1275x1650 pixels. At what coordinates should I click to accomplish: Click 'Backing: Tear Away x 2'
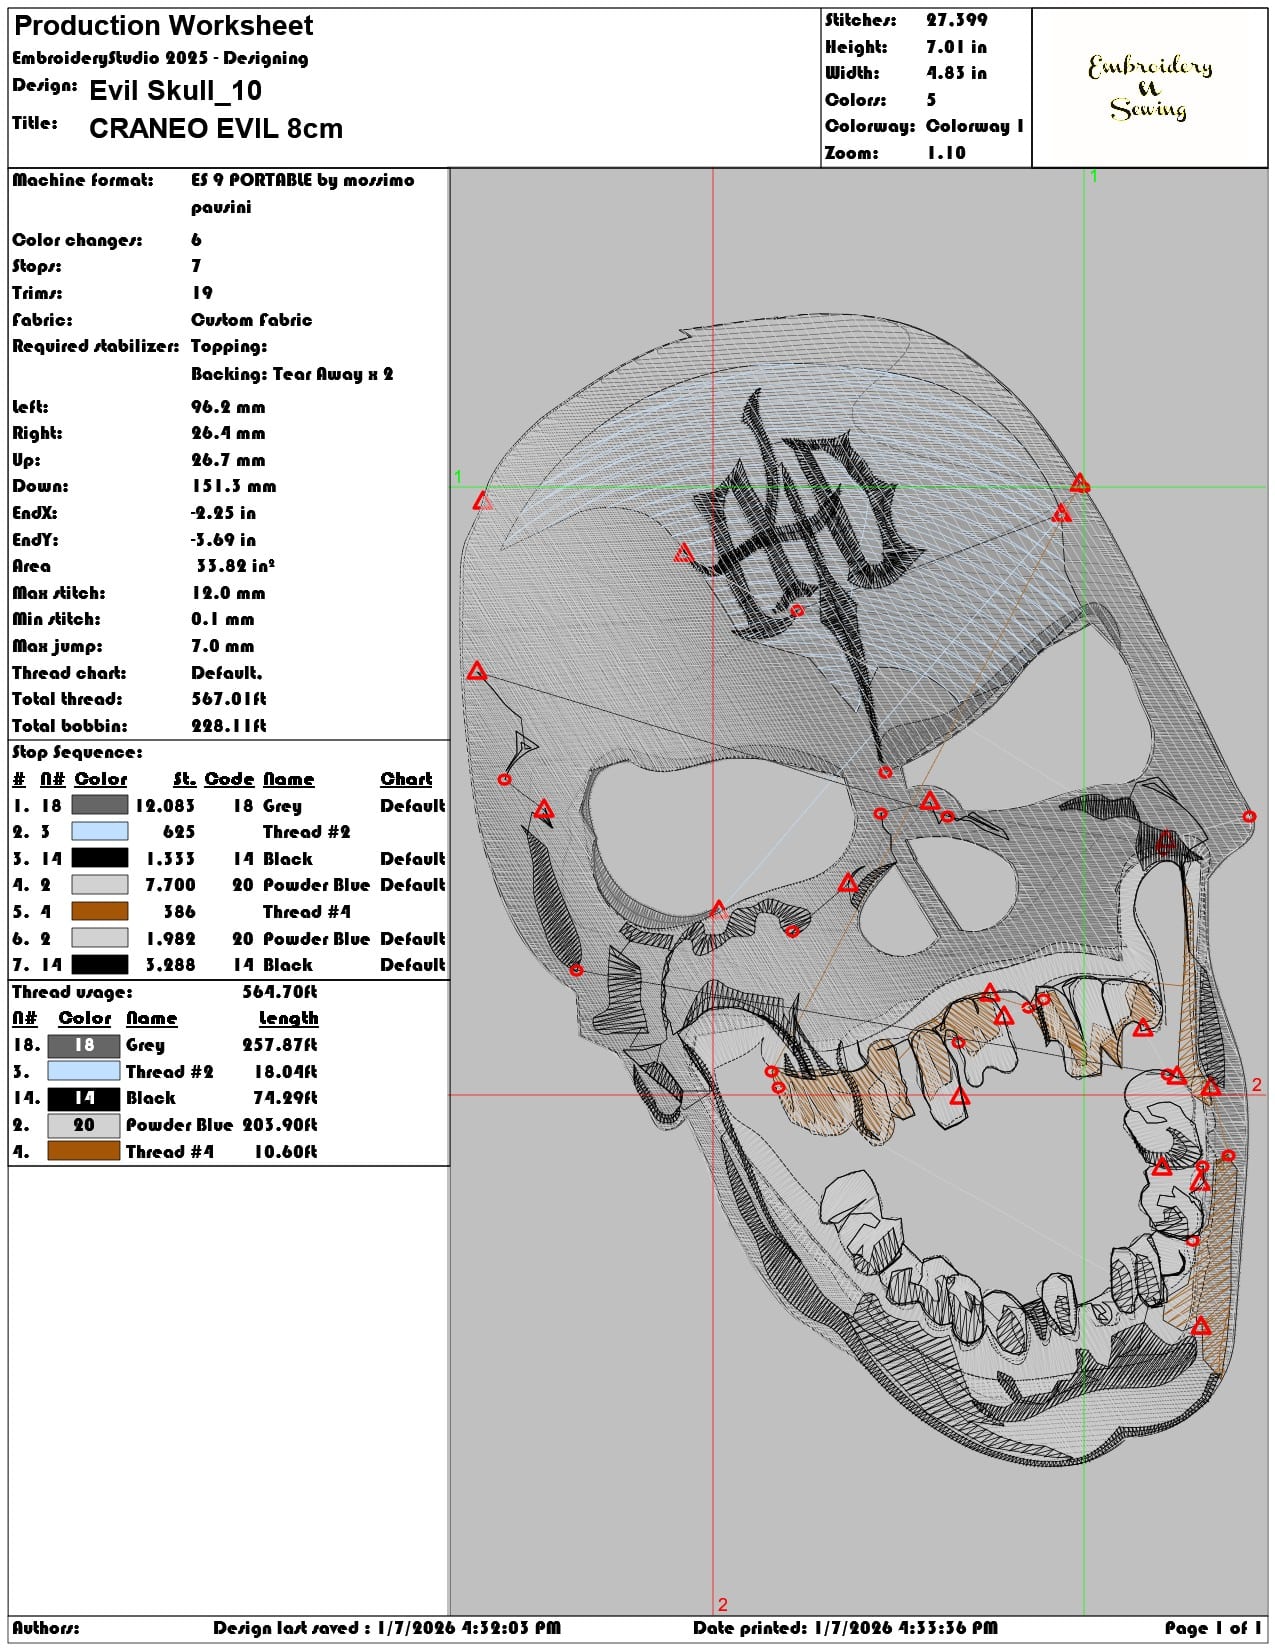click(x=292, y=374)
